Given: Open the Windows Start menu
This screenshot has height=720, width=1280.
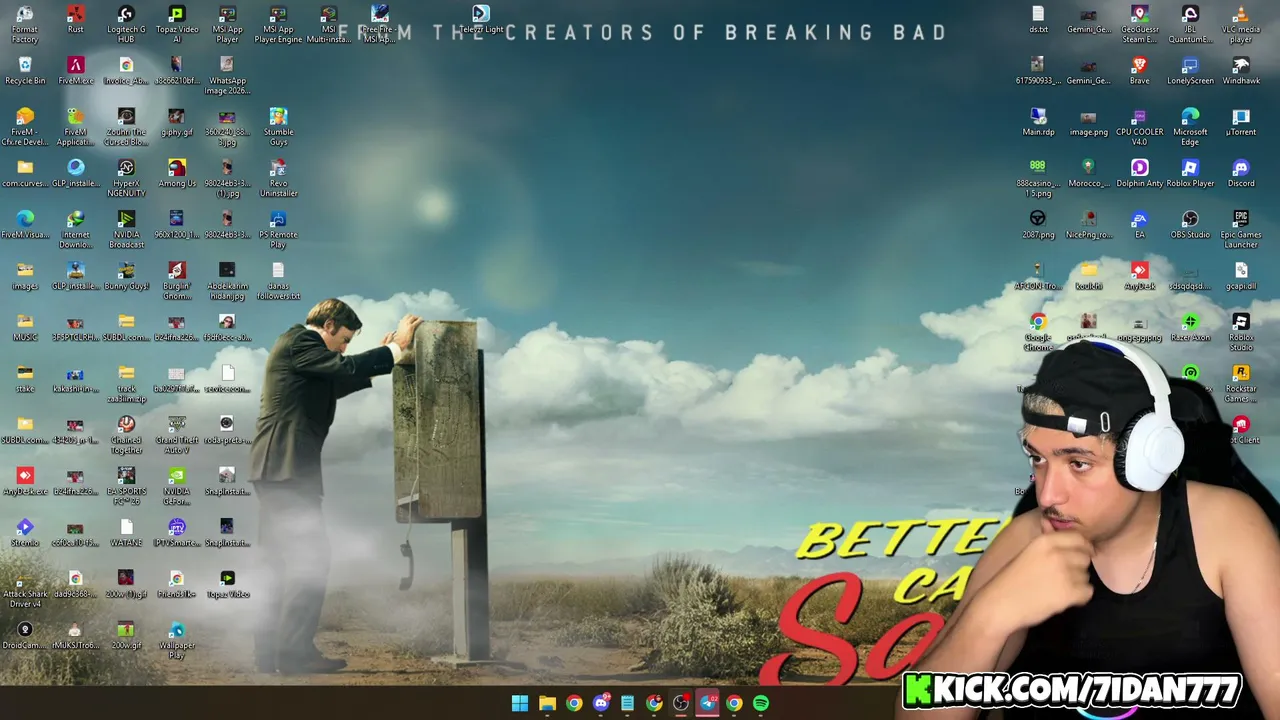Looking at the screenshot, I should click(x=520, y=703).
